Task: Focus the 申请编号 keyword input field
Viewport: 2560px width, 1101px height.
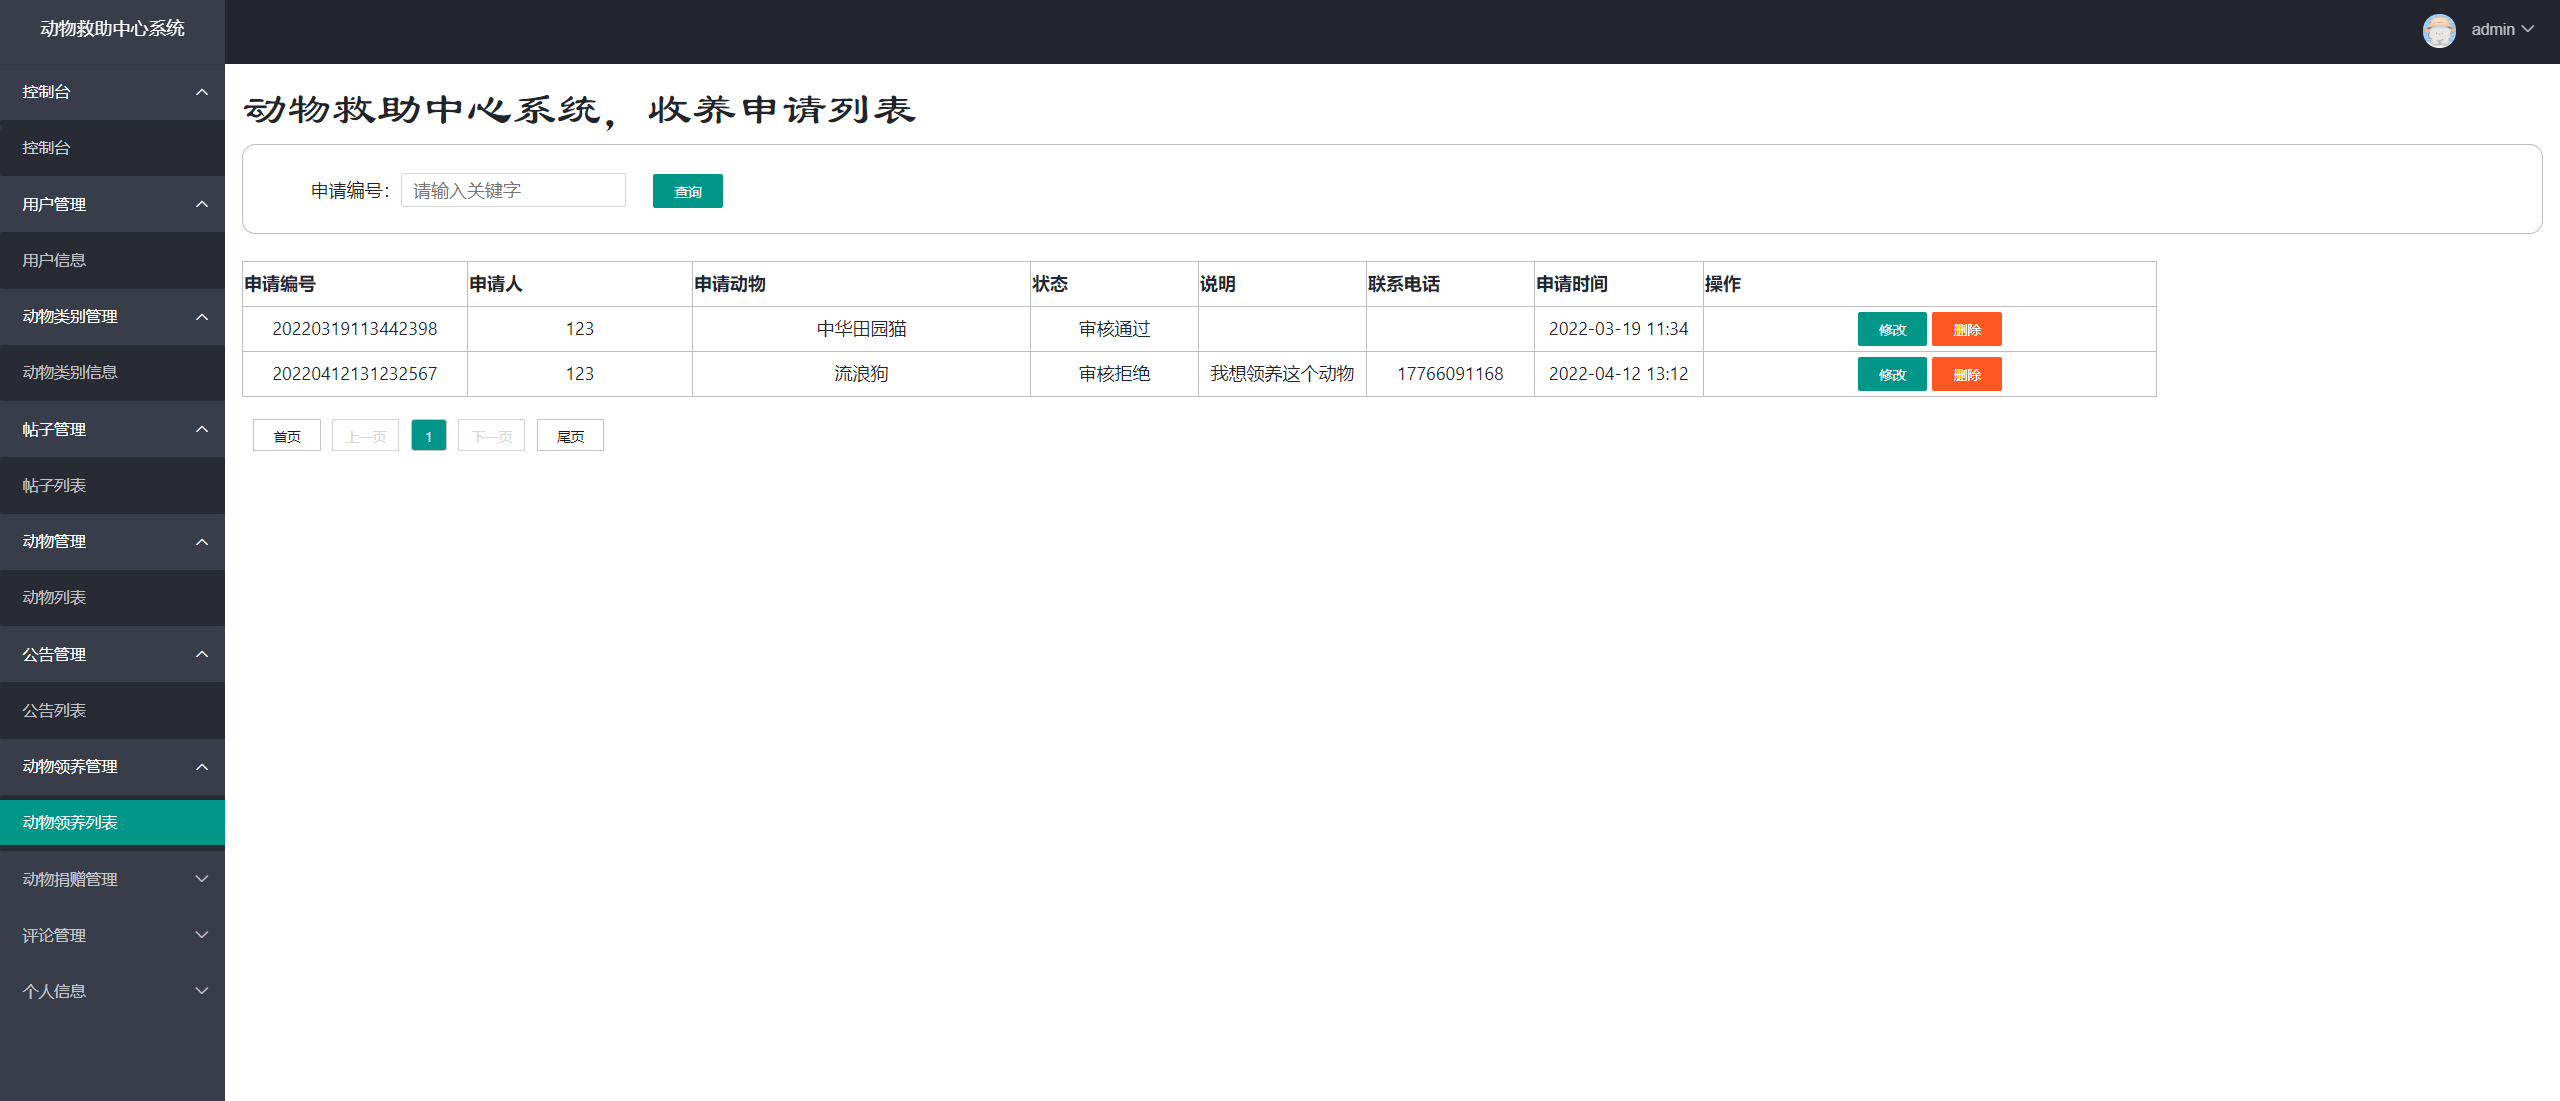Action: click(513, 190)
